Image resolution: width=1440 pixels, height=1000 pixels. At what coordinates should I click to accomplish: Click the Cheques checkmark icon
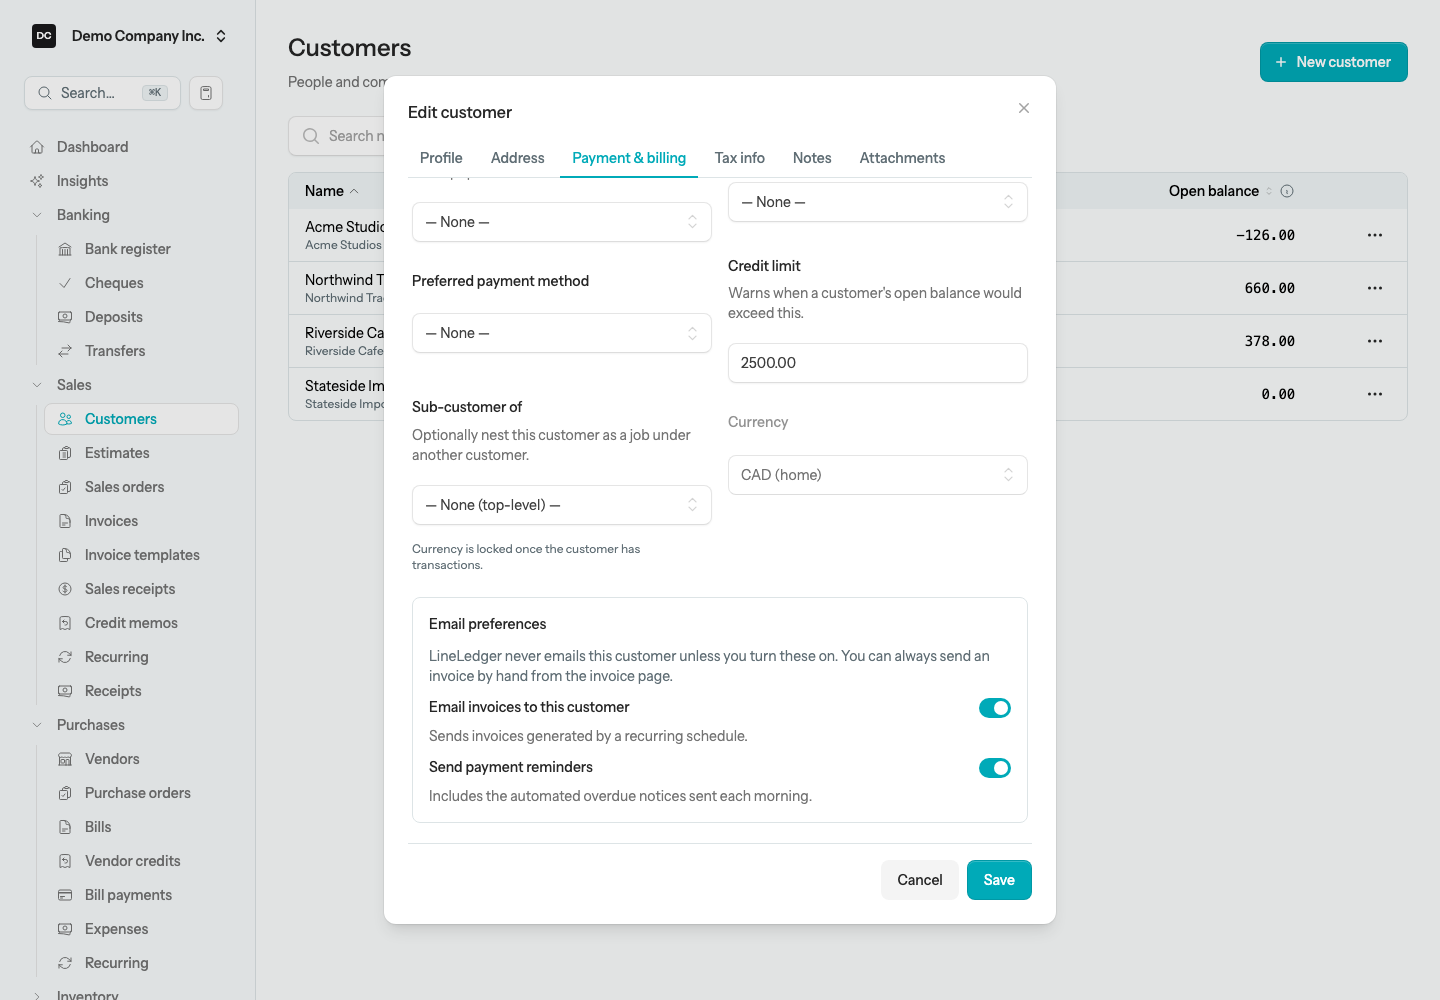pyautogui.click(x=65, y=283)
